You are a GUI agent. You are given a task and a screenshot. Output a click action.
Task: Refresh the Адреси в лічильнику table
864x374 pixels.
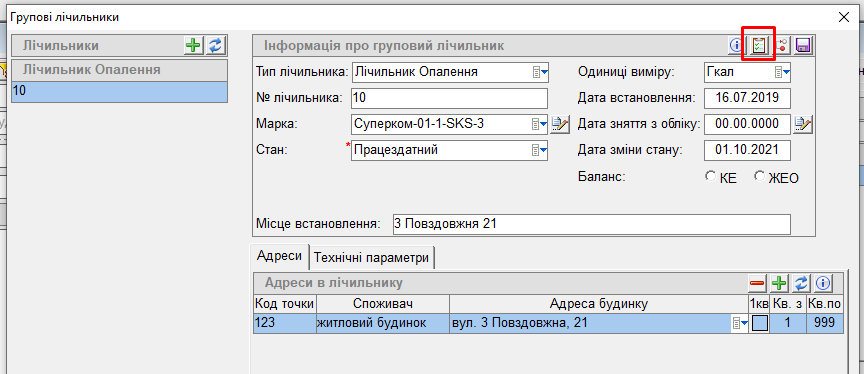click(801, 283)
